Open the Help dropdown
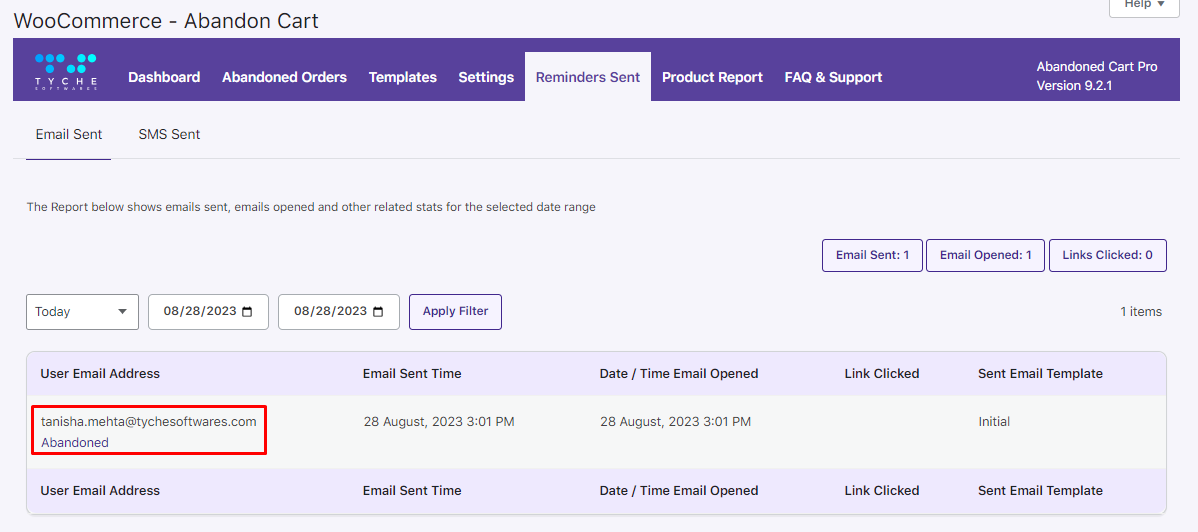This screenshot has width=1198, height=532. [x=1144, y=6]
